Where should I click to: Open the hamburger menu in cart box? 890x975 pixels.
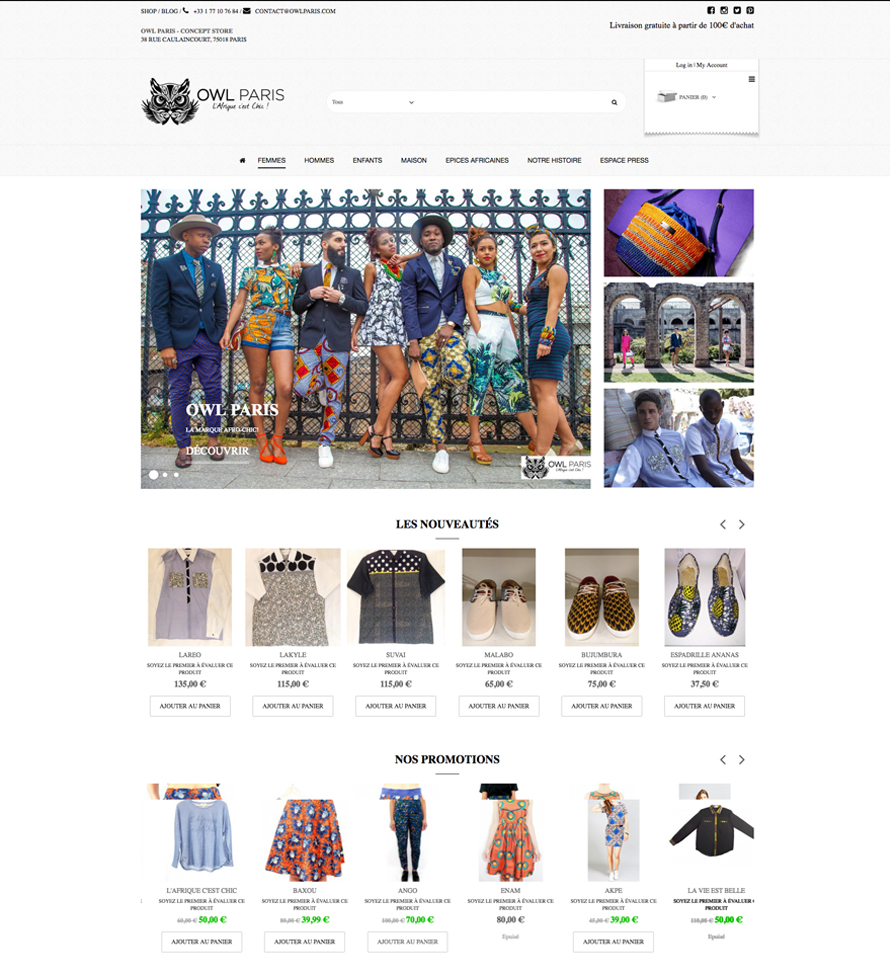click(x=751, y=79)
